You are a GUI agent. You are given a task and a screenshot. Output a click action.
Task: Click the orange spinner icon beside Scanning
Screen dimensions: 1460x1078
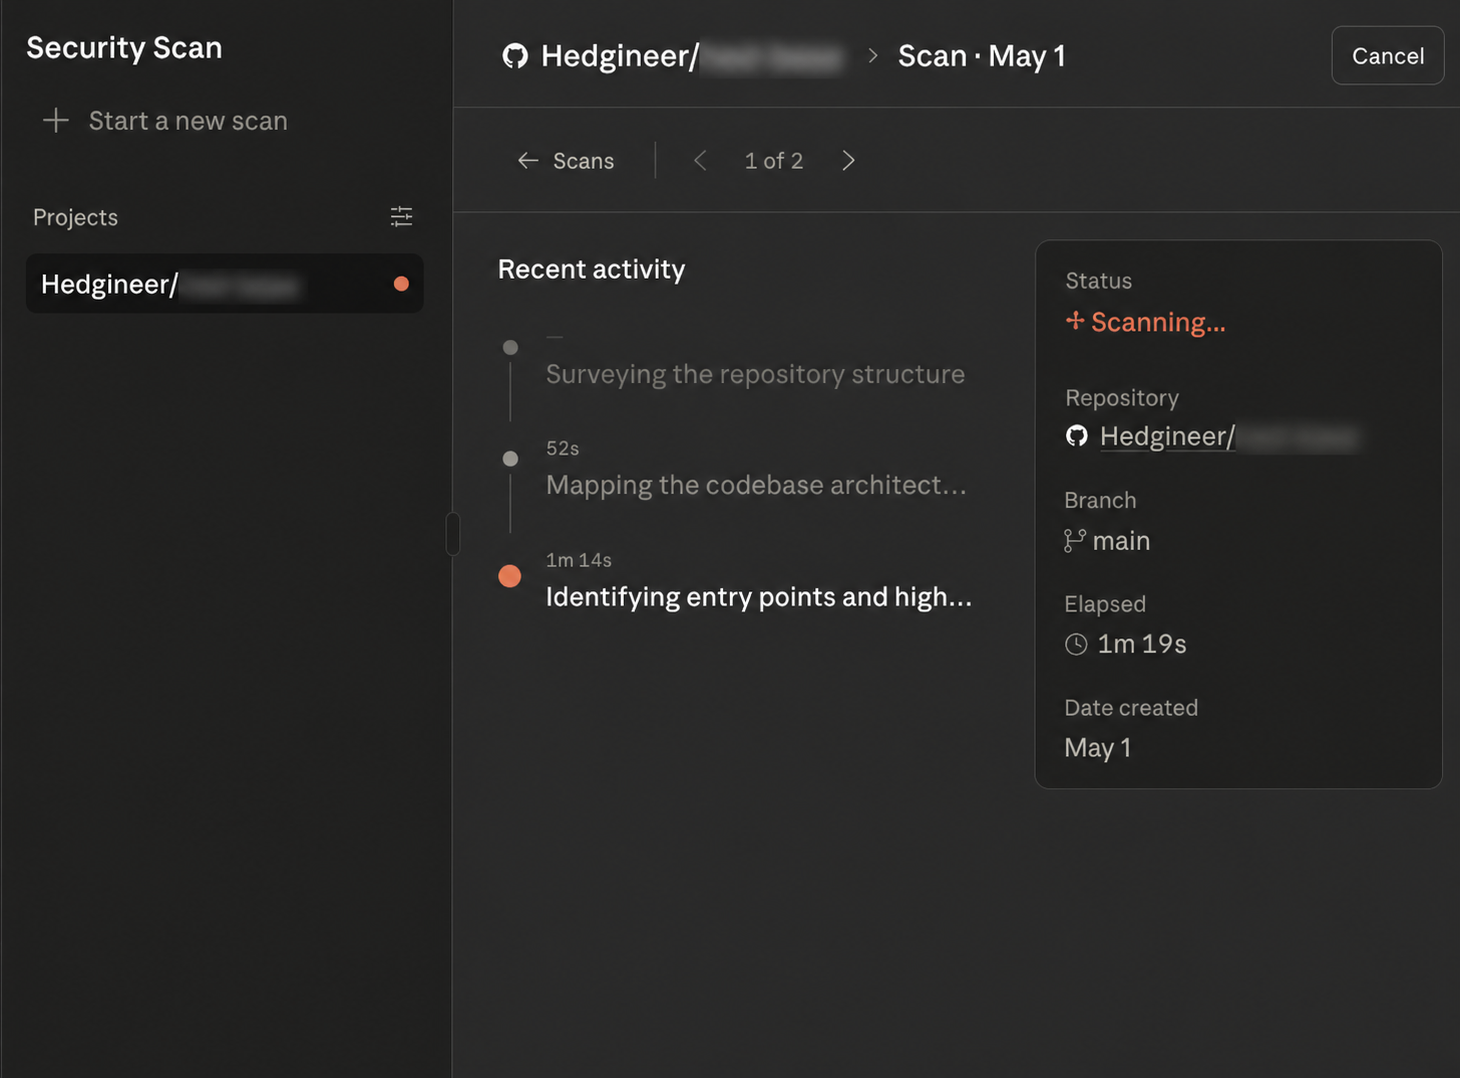click(1075, 320)
